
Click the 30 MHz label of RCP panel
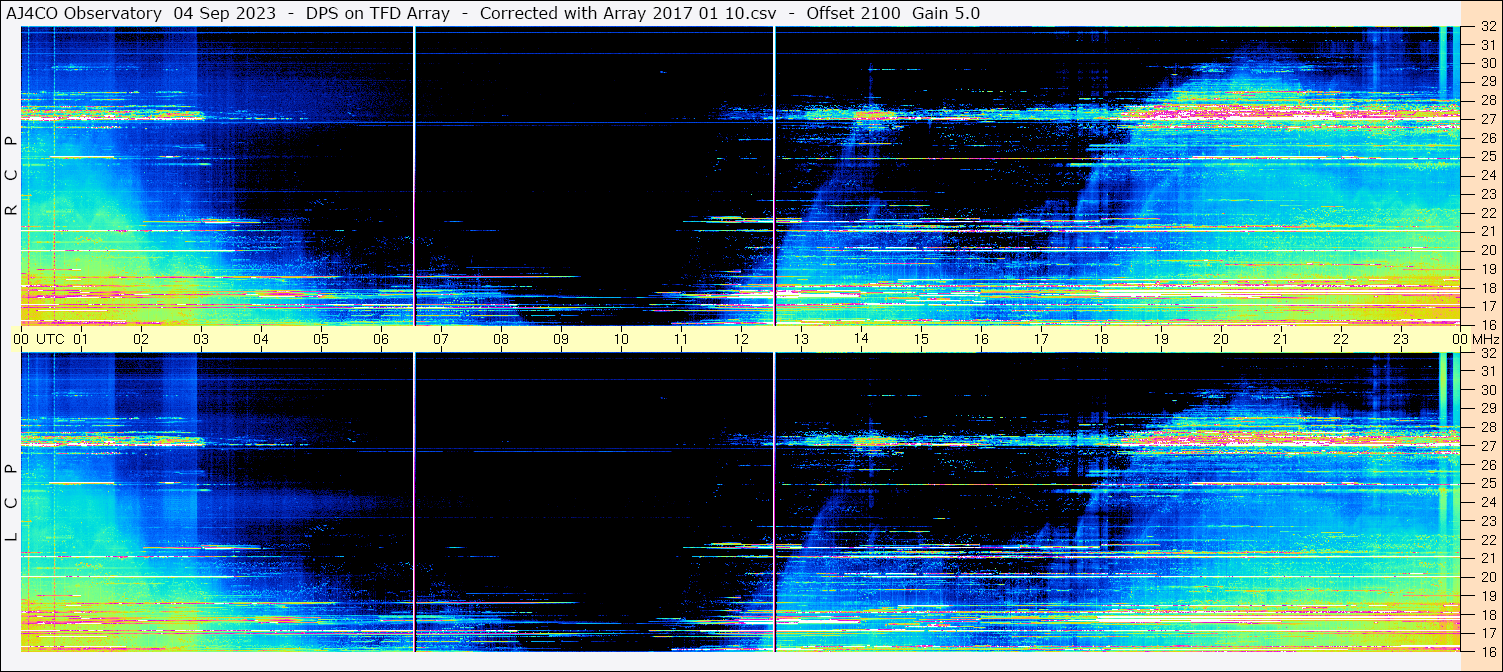coord(1488,63)
